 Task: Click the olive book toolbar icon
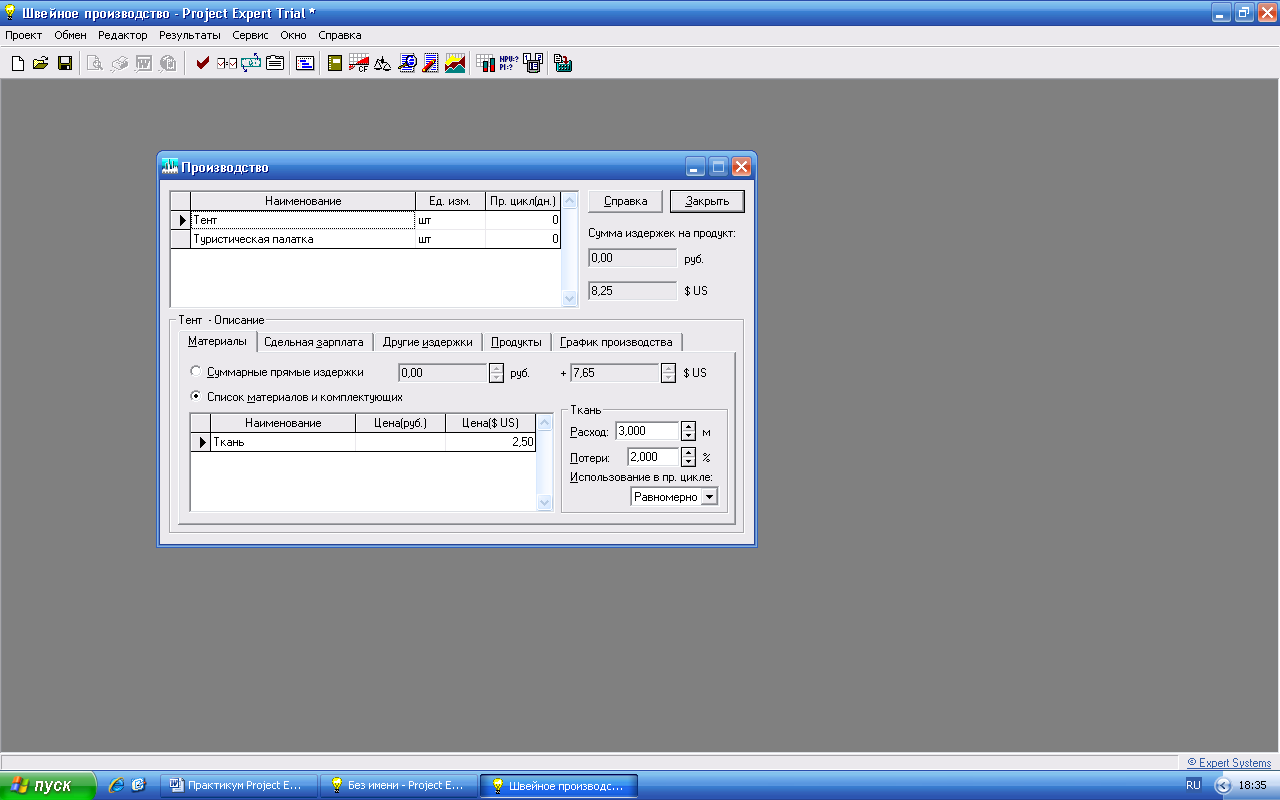pos(336,63)
